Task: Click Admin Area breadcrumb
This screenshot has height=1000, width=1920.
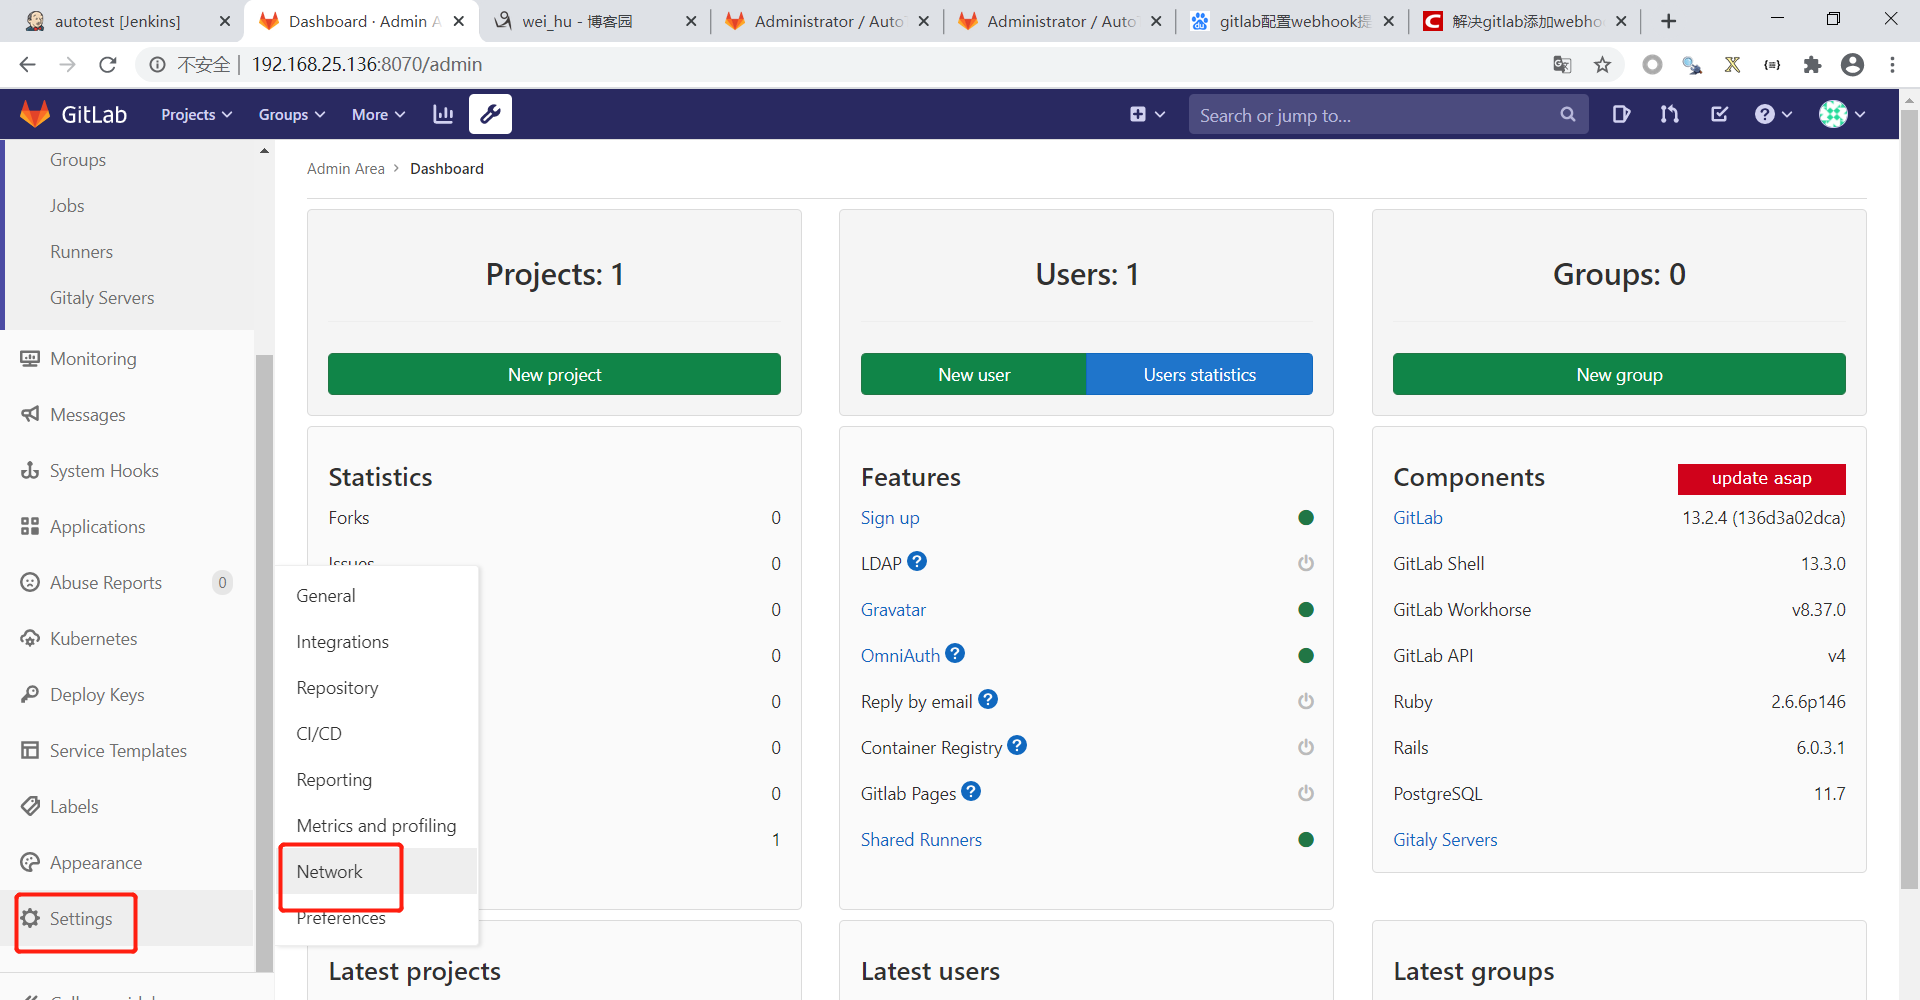Action: [x=346, y=168]
